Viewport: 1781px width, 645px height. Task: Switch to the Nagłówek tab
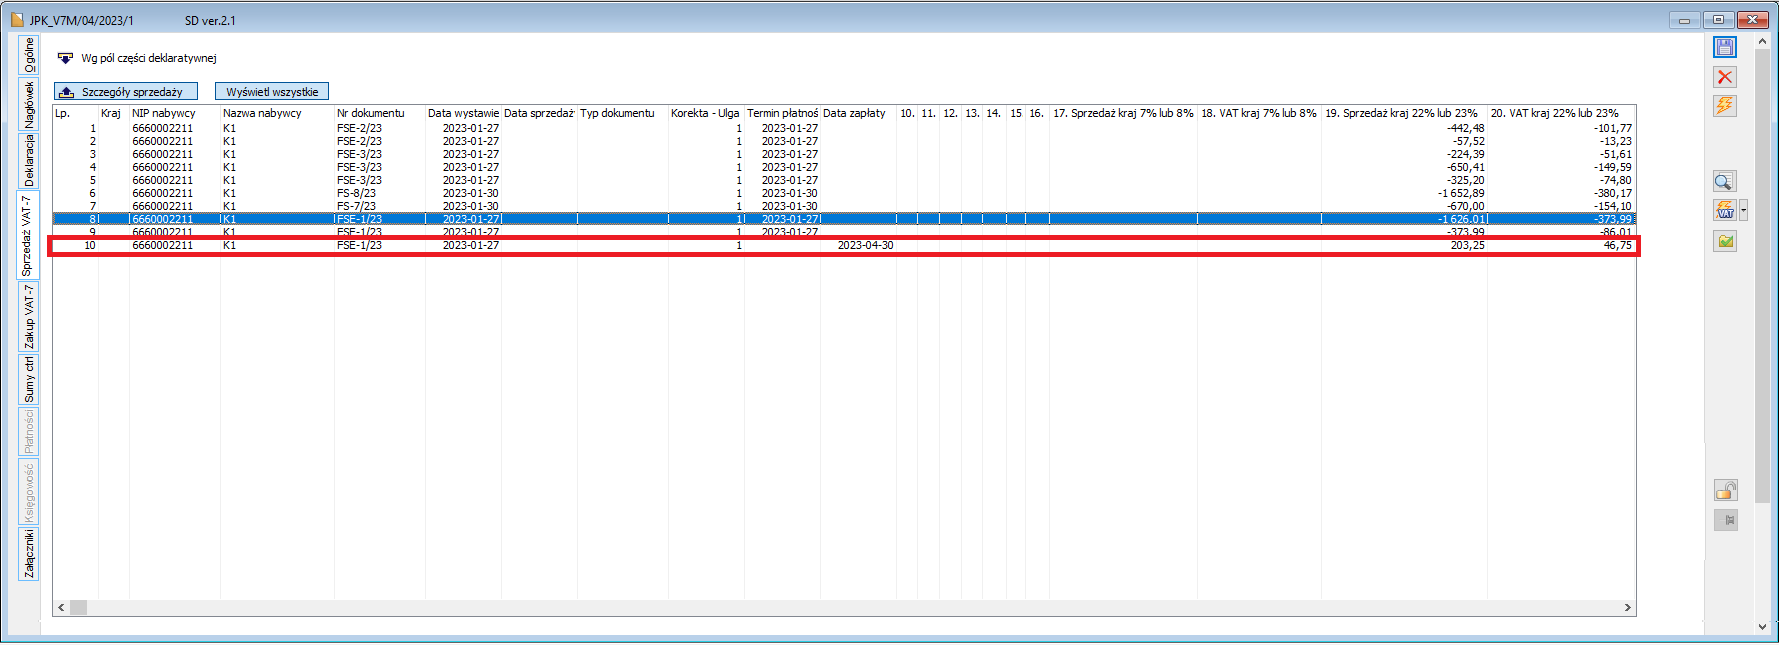tap(29, 104)
